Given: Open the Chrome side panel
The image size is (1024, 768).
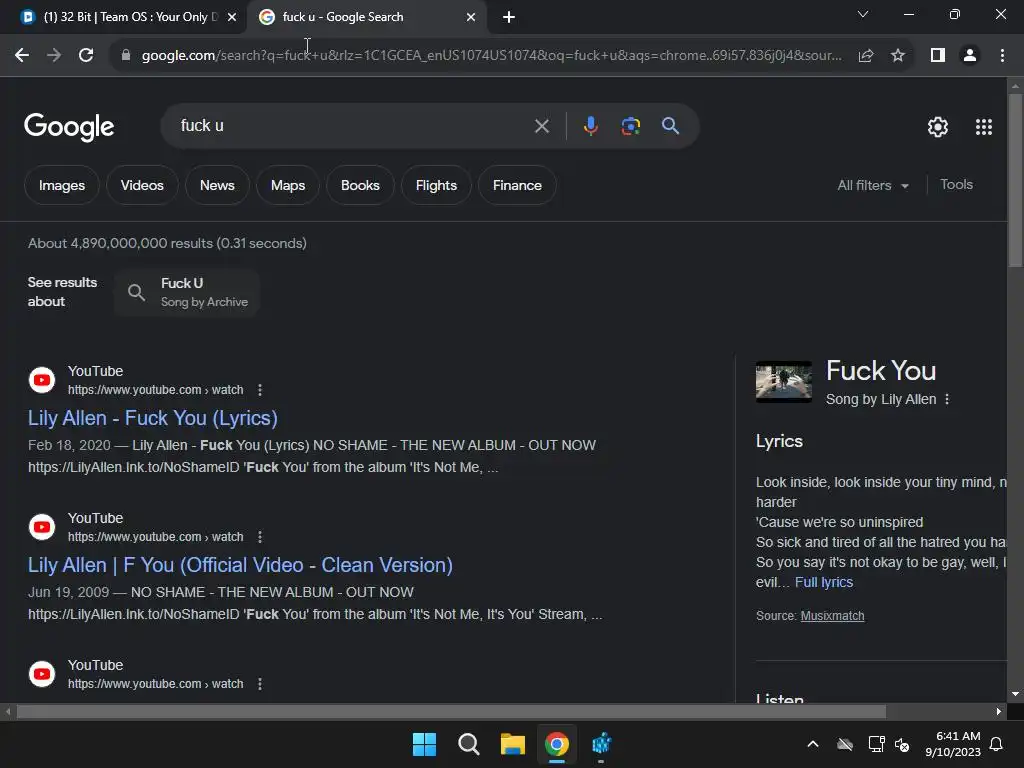Looking at the screenshot, I should tap(938, 56).
